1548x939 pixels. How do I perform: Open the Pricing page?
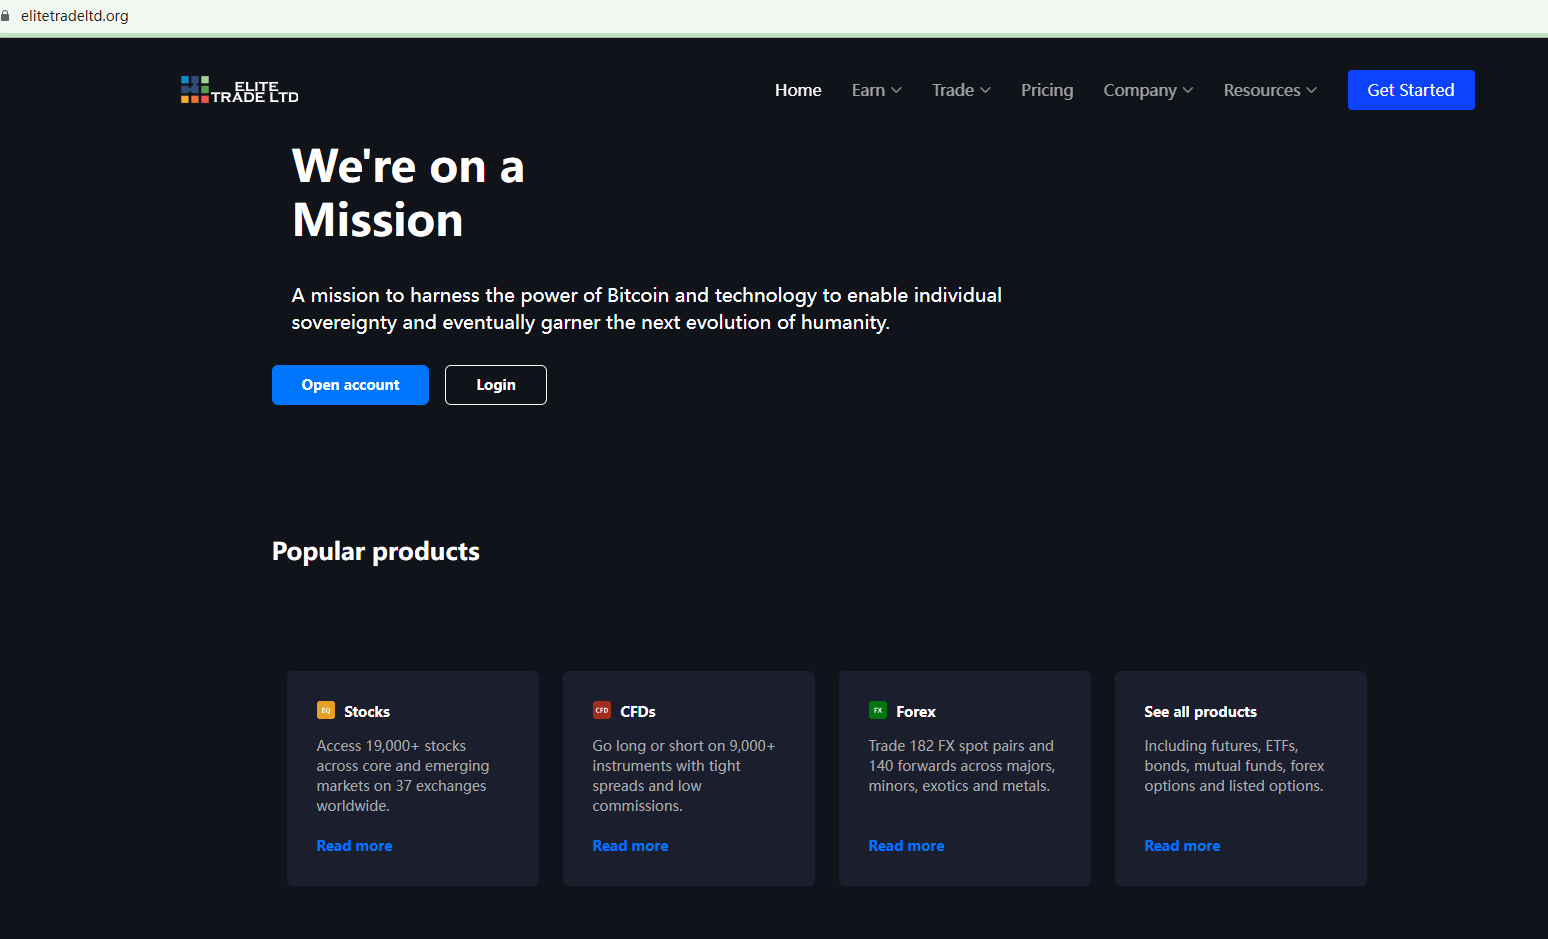(x=1047, y=90)
